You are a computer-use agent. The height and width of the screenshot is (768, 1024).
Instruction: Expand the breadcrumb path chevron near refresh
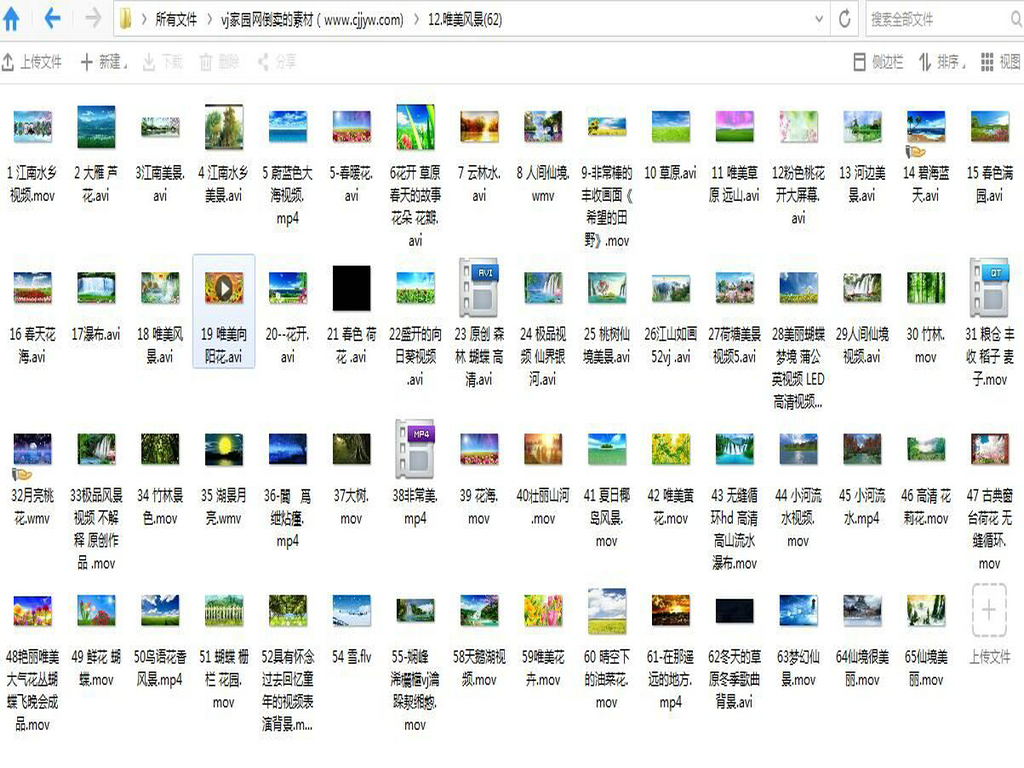tap(818, 18)
